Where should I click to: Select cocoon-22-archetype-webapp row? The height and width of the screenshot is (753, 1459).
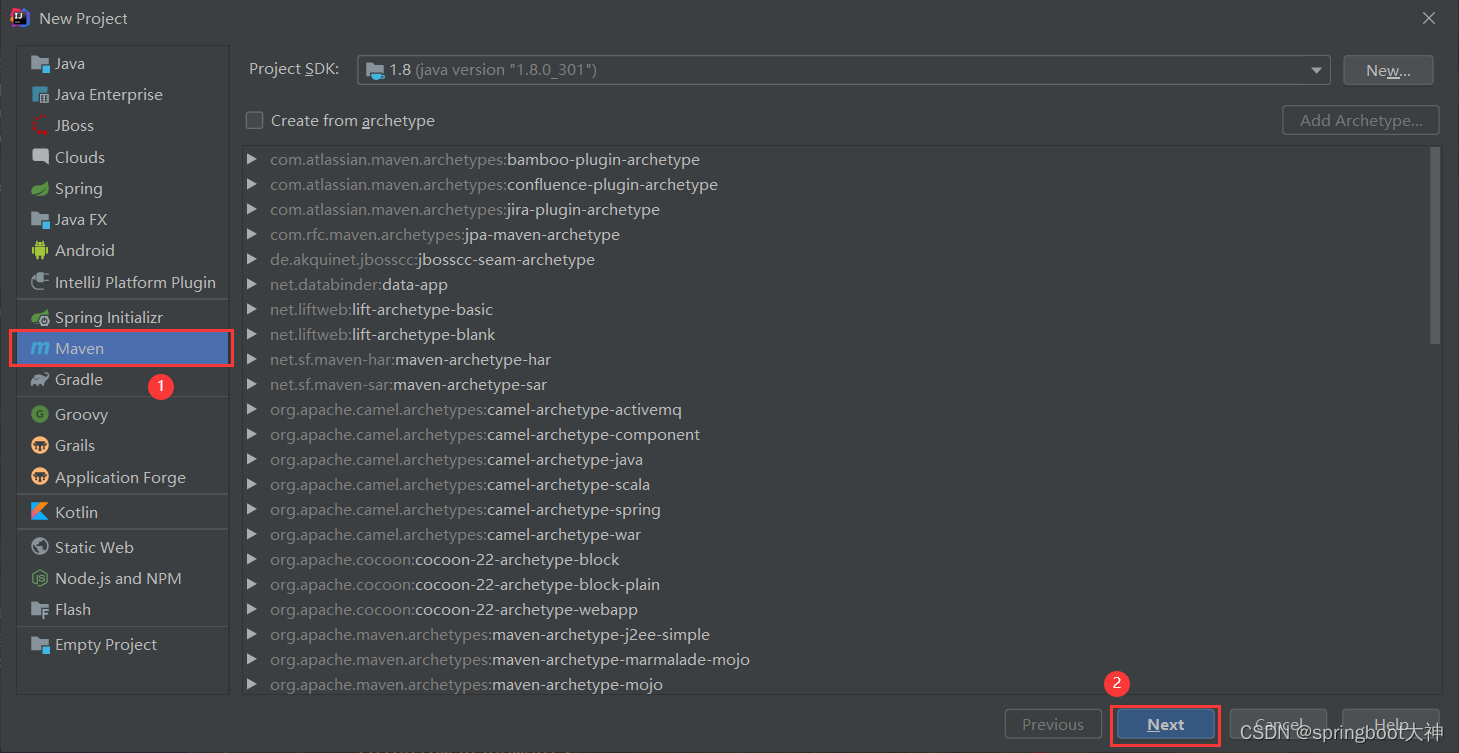point(836,610)
